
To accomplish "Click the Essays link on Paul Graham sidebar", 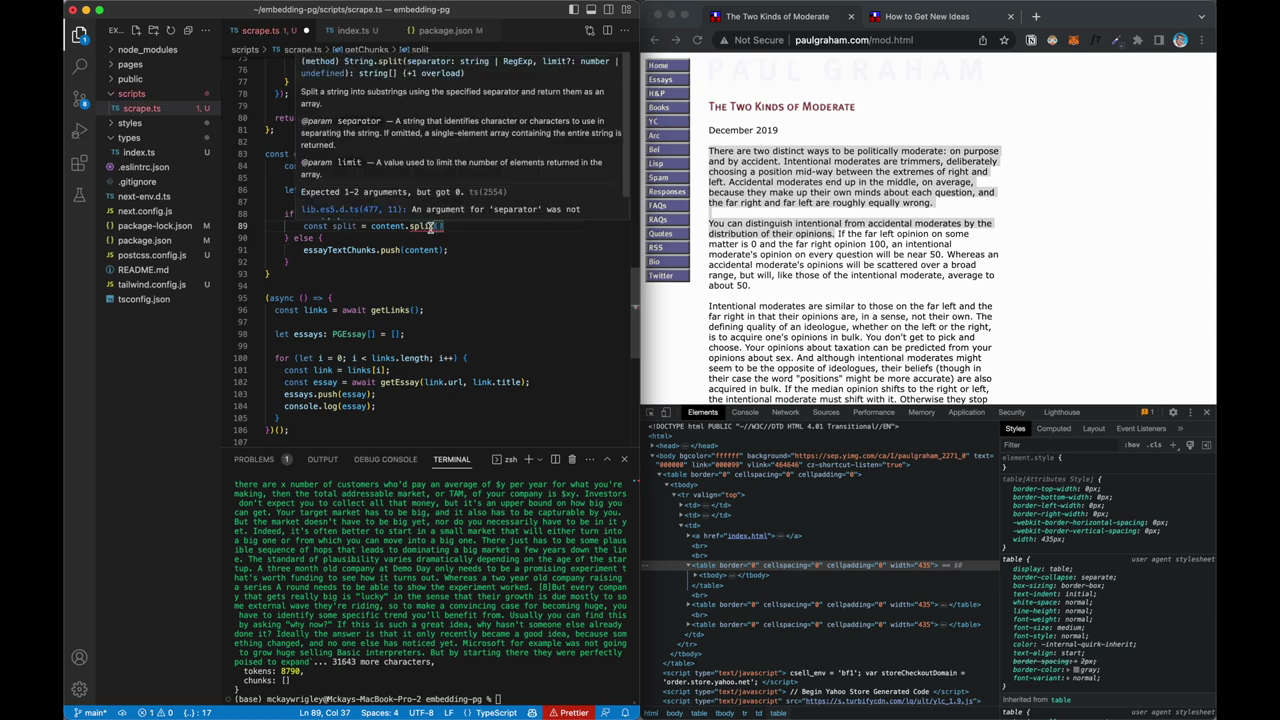I will (668, 79).
